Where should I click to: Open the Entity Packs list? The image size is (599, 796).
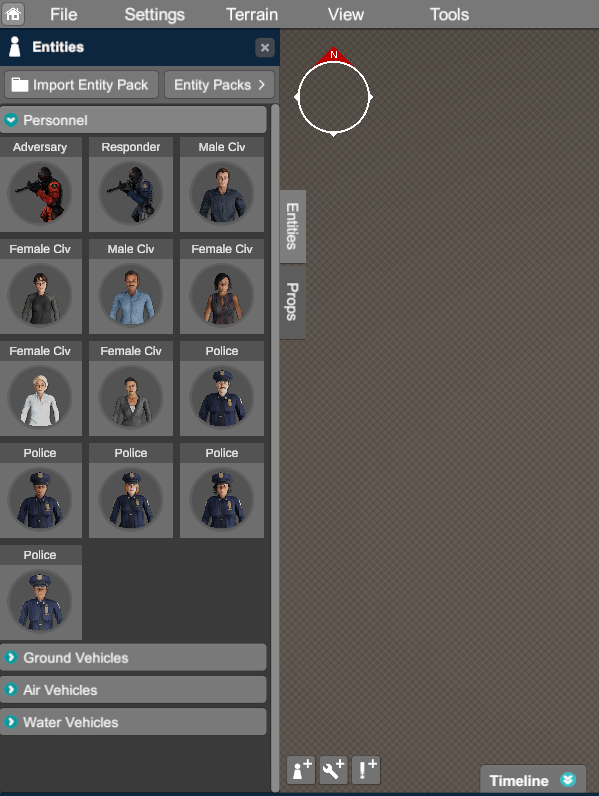pos(219,85)
